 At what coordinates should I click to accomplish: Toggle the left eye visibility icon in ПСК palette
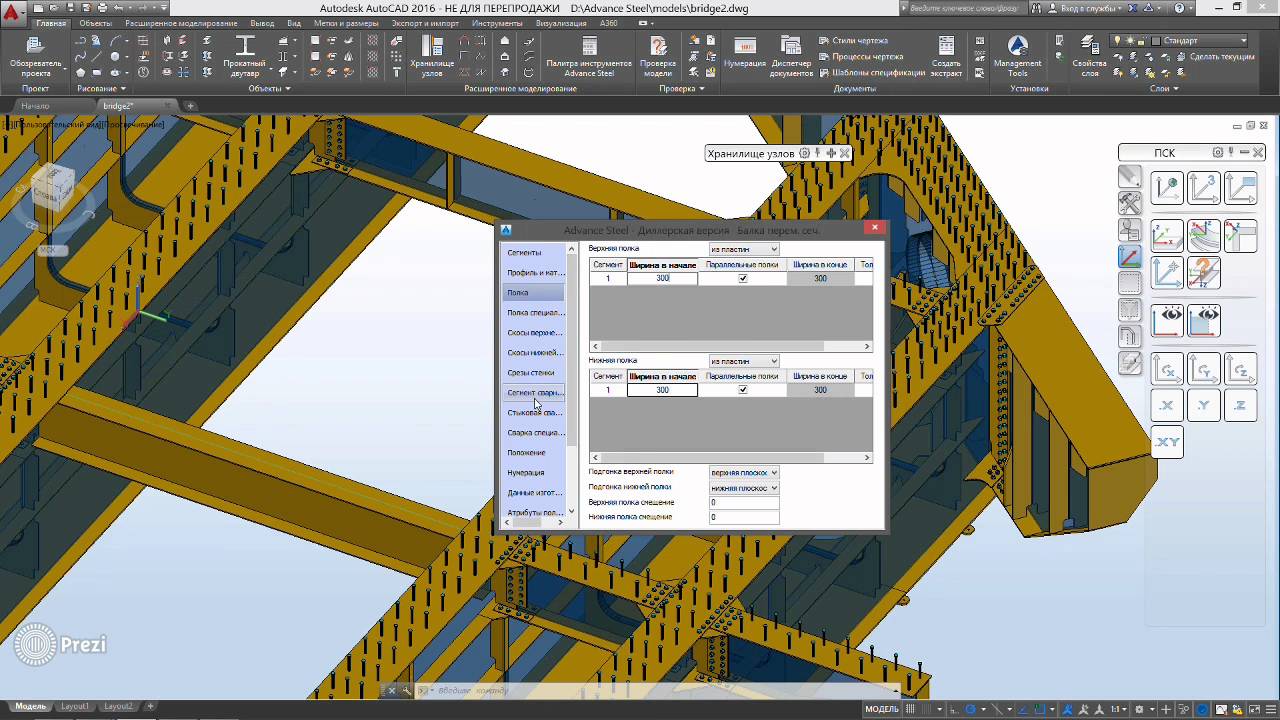(1167, 320)
